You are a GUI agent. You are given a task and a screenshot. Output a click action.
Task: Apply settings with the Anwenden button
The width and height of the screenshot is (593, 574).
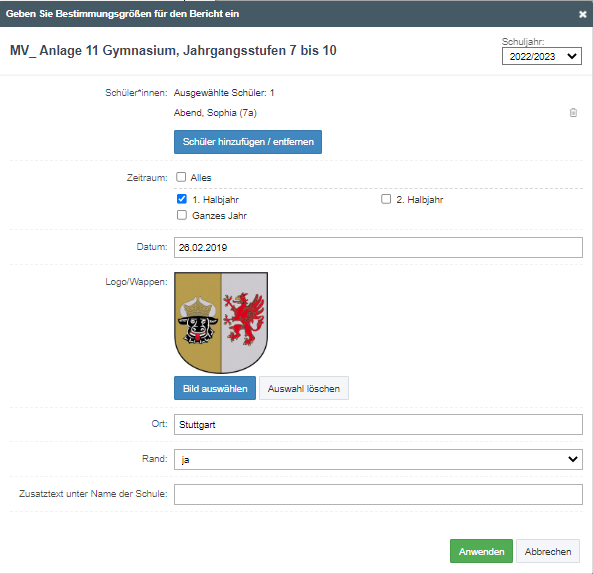[x=481, y=551]
